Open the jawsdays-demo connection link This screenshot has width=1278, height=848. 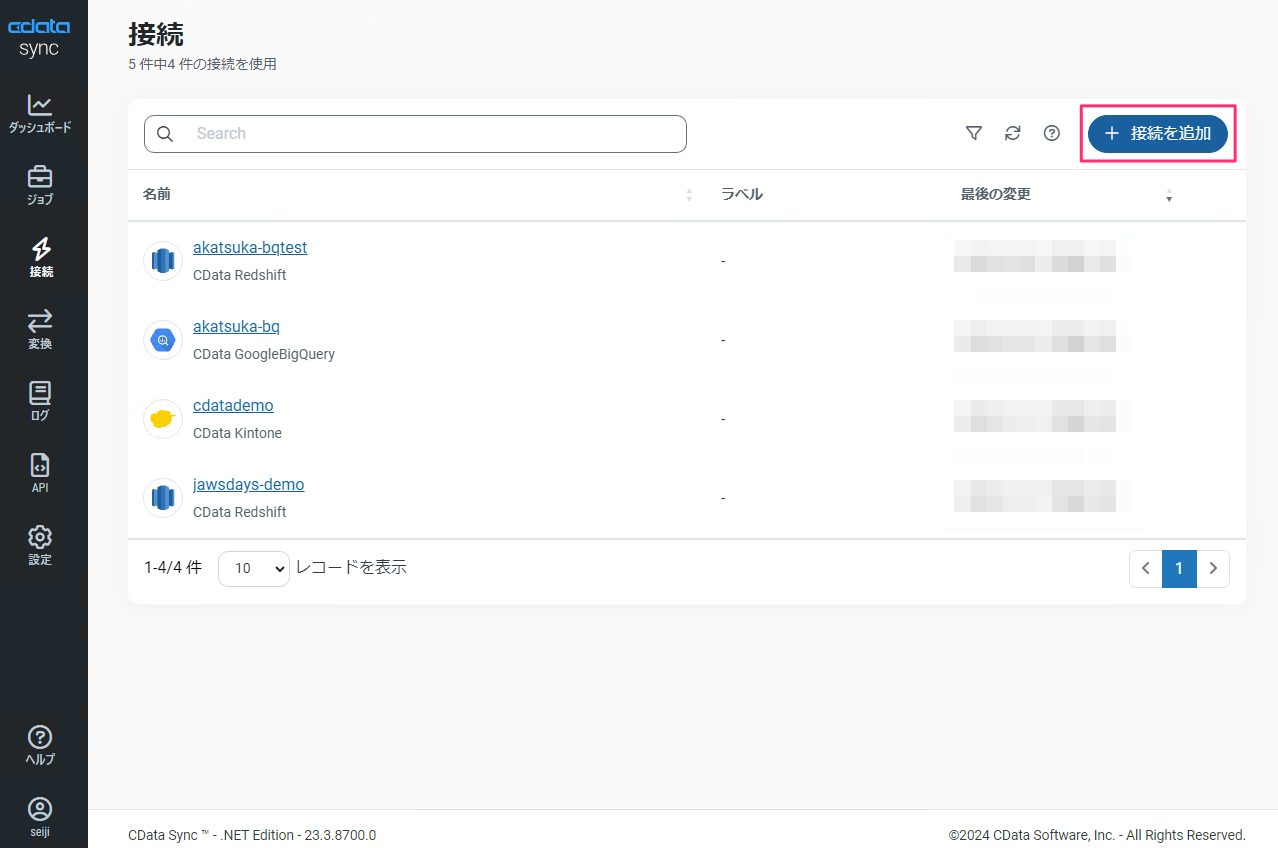[248, 484]
